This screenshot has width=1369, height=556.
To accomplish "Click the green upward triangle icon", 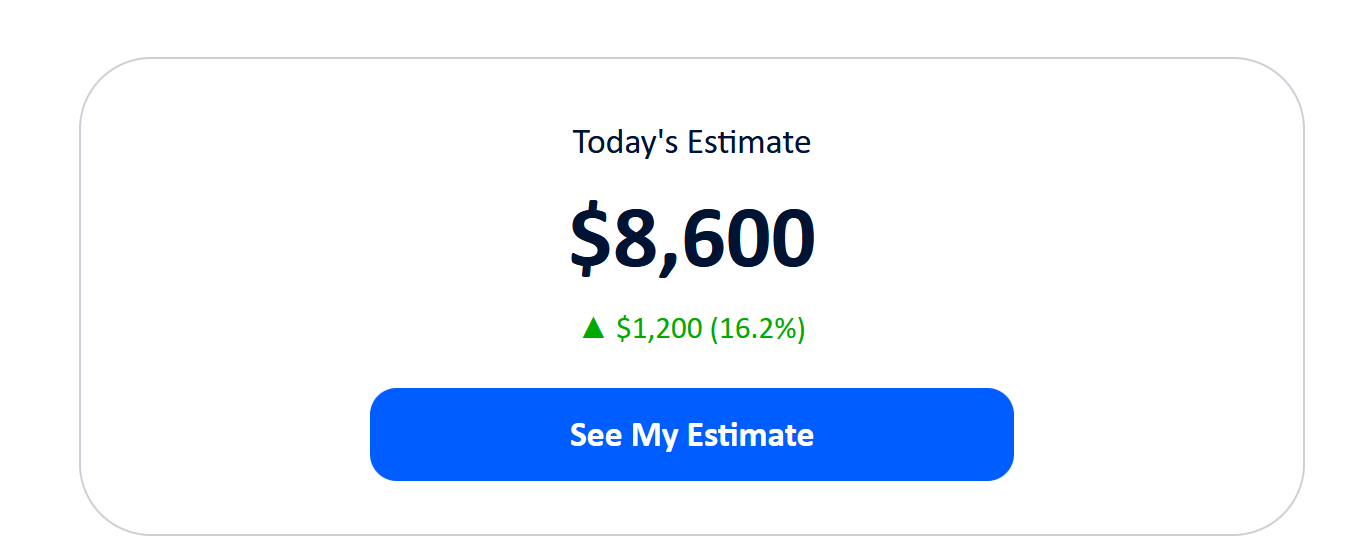I will click(593, 328).
